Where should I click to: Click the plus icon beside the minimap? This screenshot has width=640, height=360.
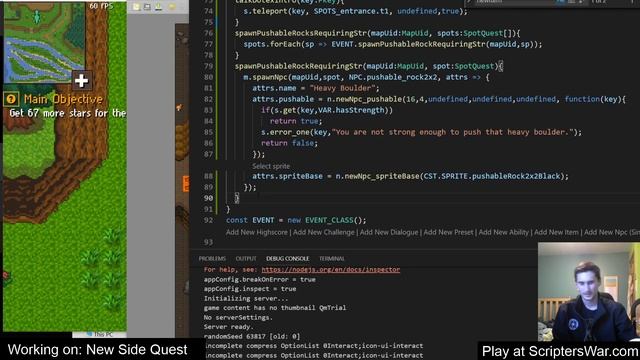(x=81, y=80)
